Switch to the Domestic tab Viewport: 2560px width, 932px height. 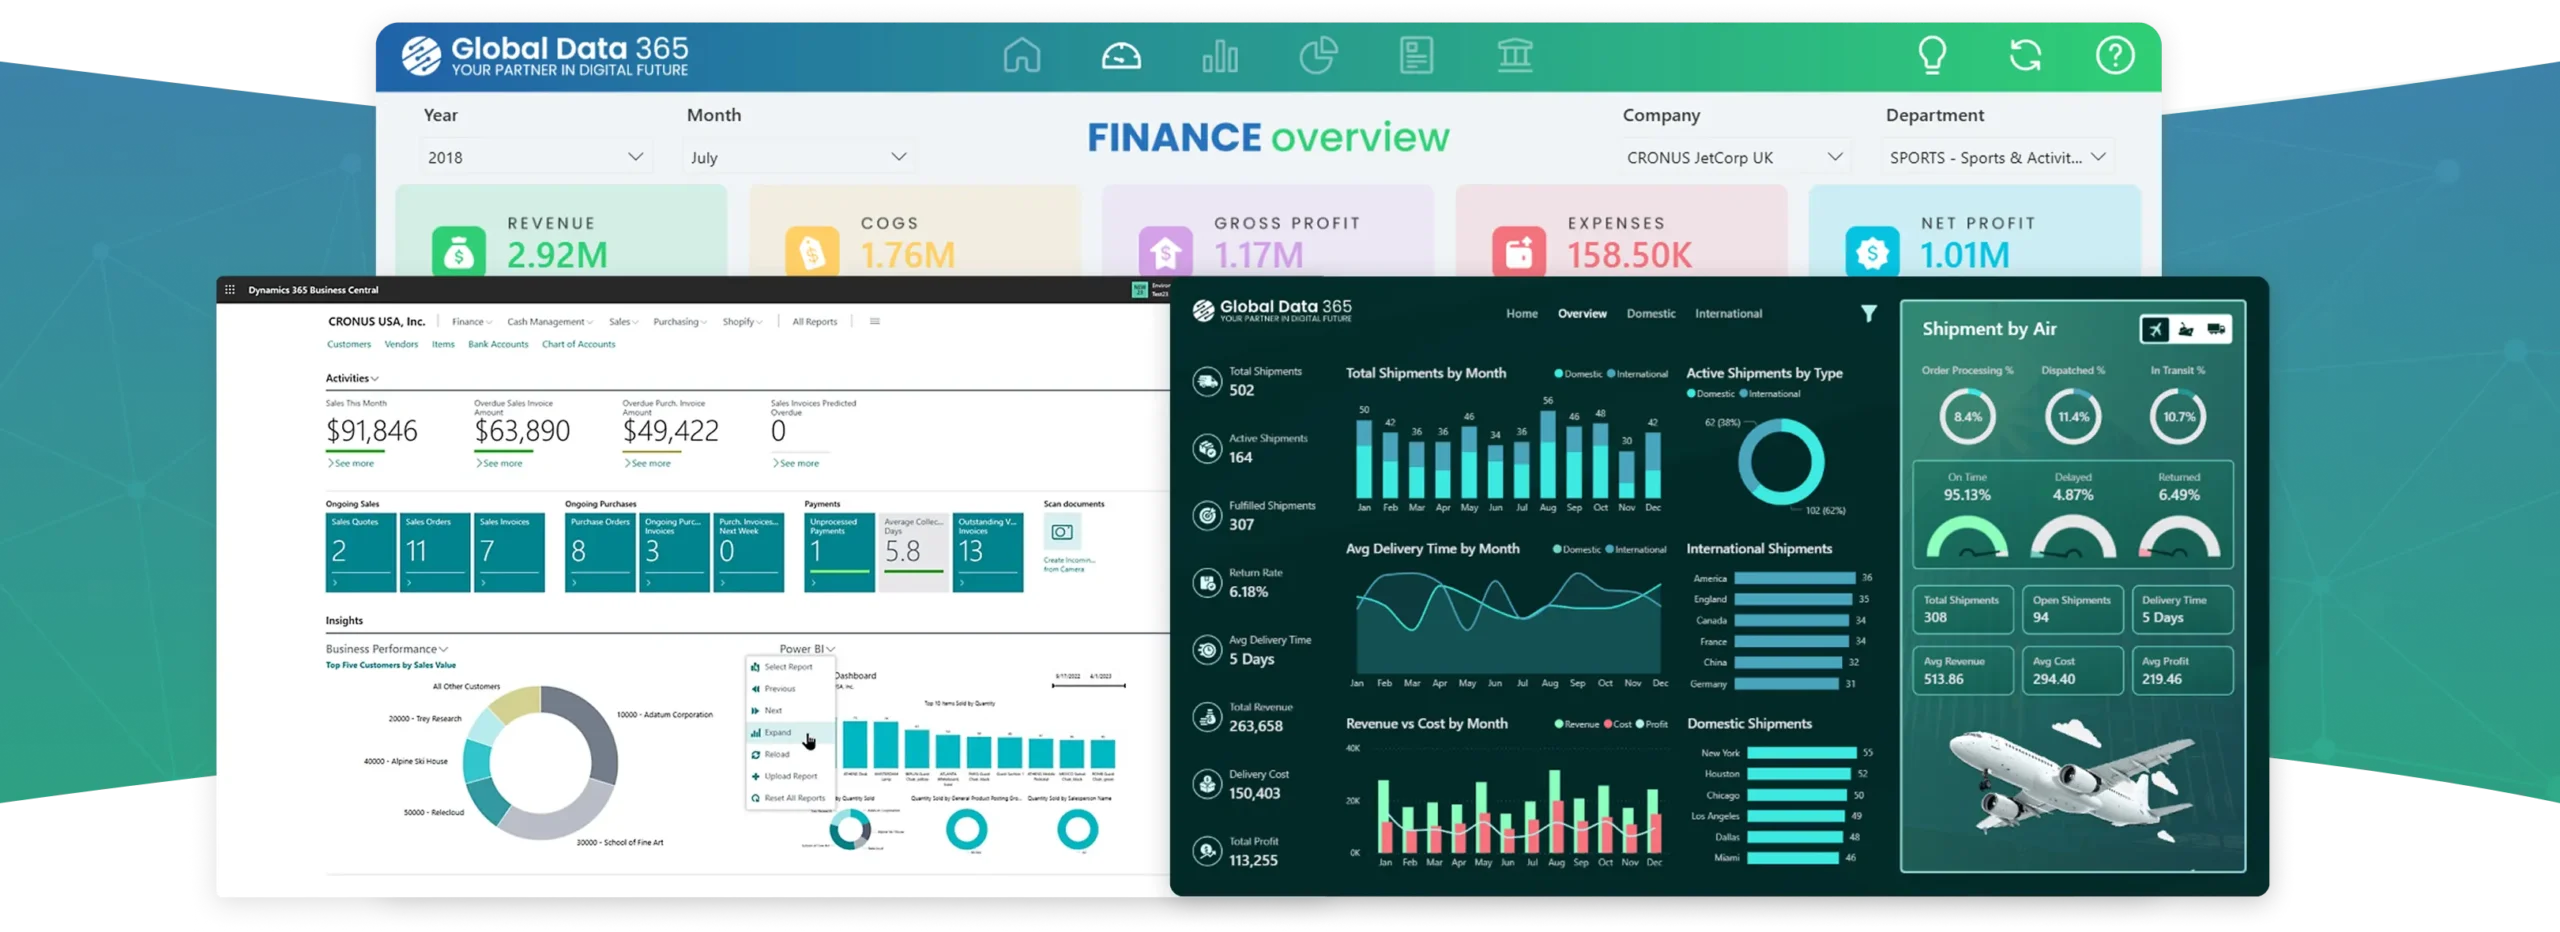click(1650, 314)
